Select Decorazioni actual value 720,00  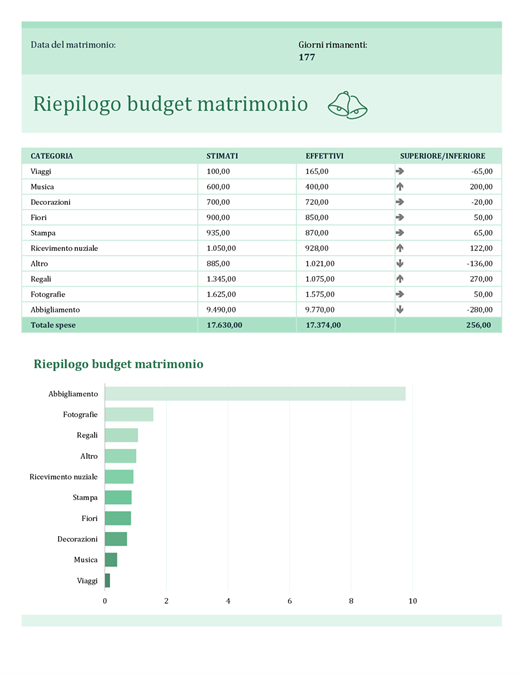317,202
